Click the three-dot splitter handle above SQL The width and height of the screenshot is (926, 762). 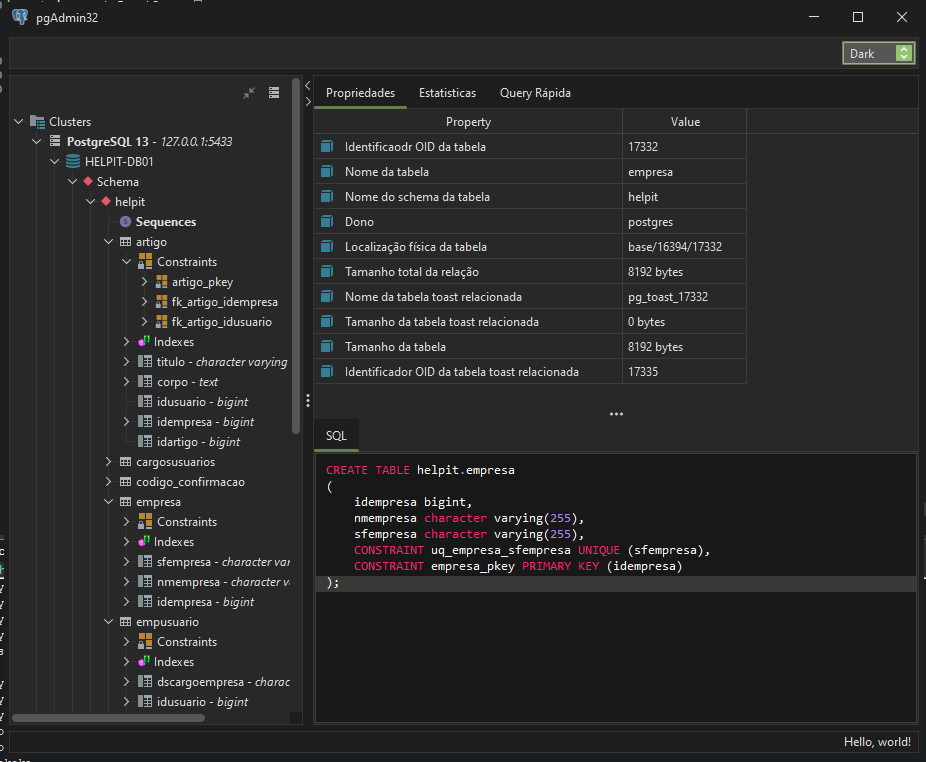pos(616,413)
